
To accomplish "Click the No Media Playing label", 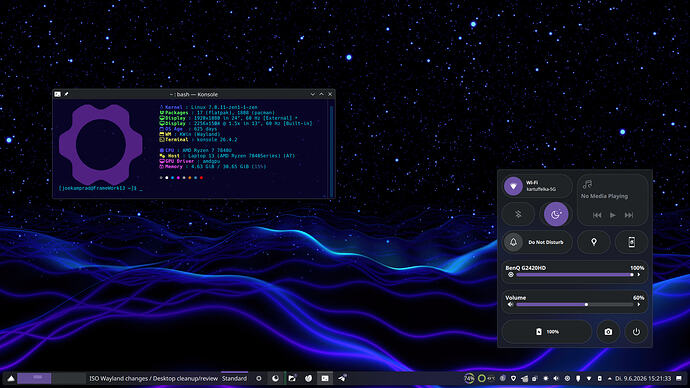I will tap(604, 196).
